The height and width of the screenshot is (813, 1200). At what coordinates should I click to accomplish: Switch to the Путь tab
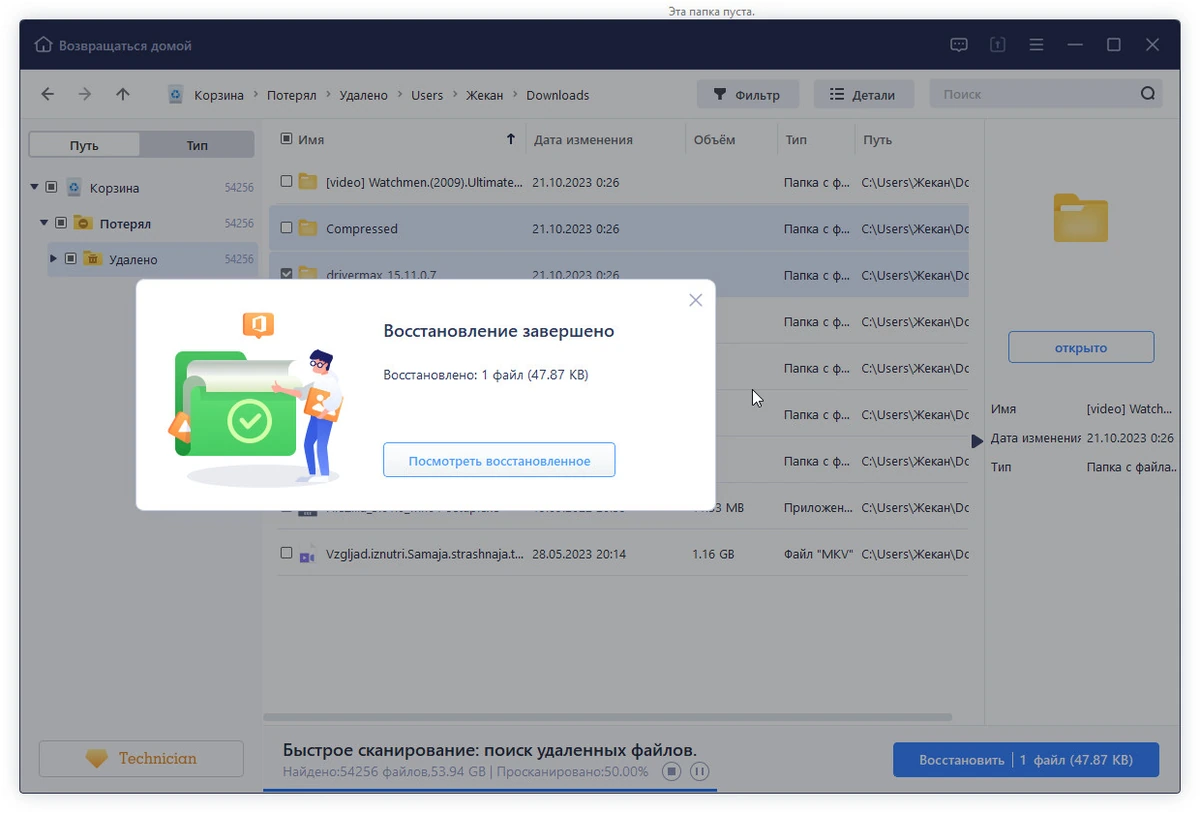point(84,145)
